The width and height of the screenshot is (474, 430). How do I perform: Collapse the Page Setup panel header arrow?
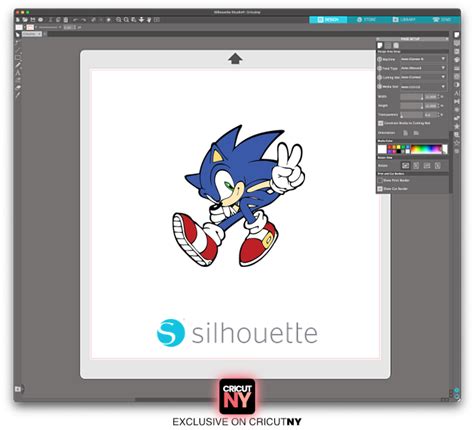(378, 39)
